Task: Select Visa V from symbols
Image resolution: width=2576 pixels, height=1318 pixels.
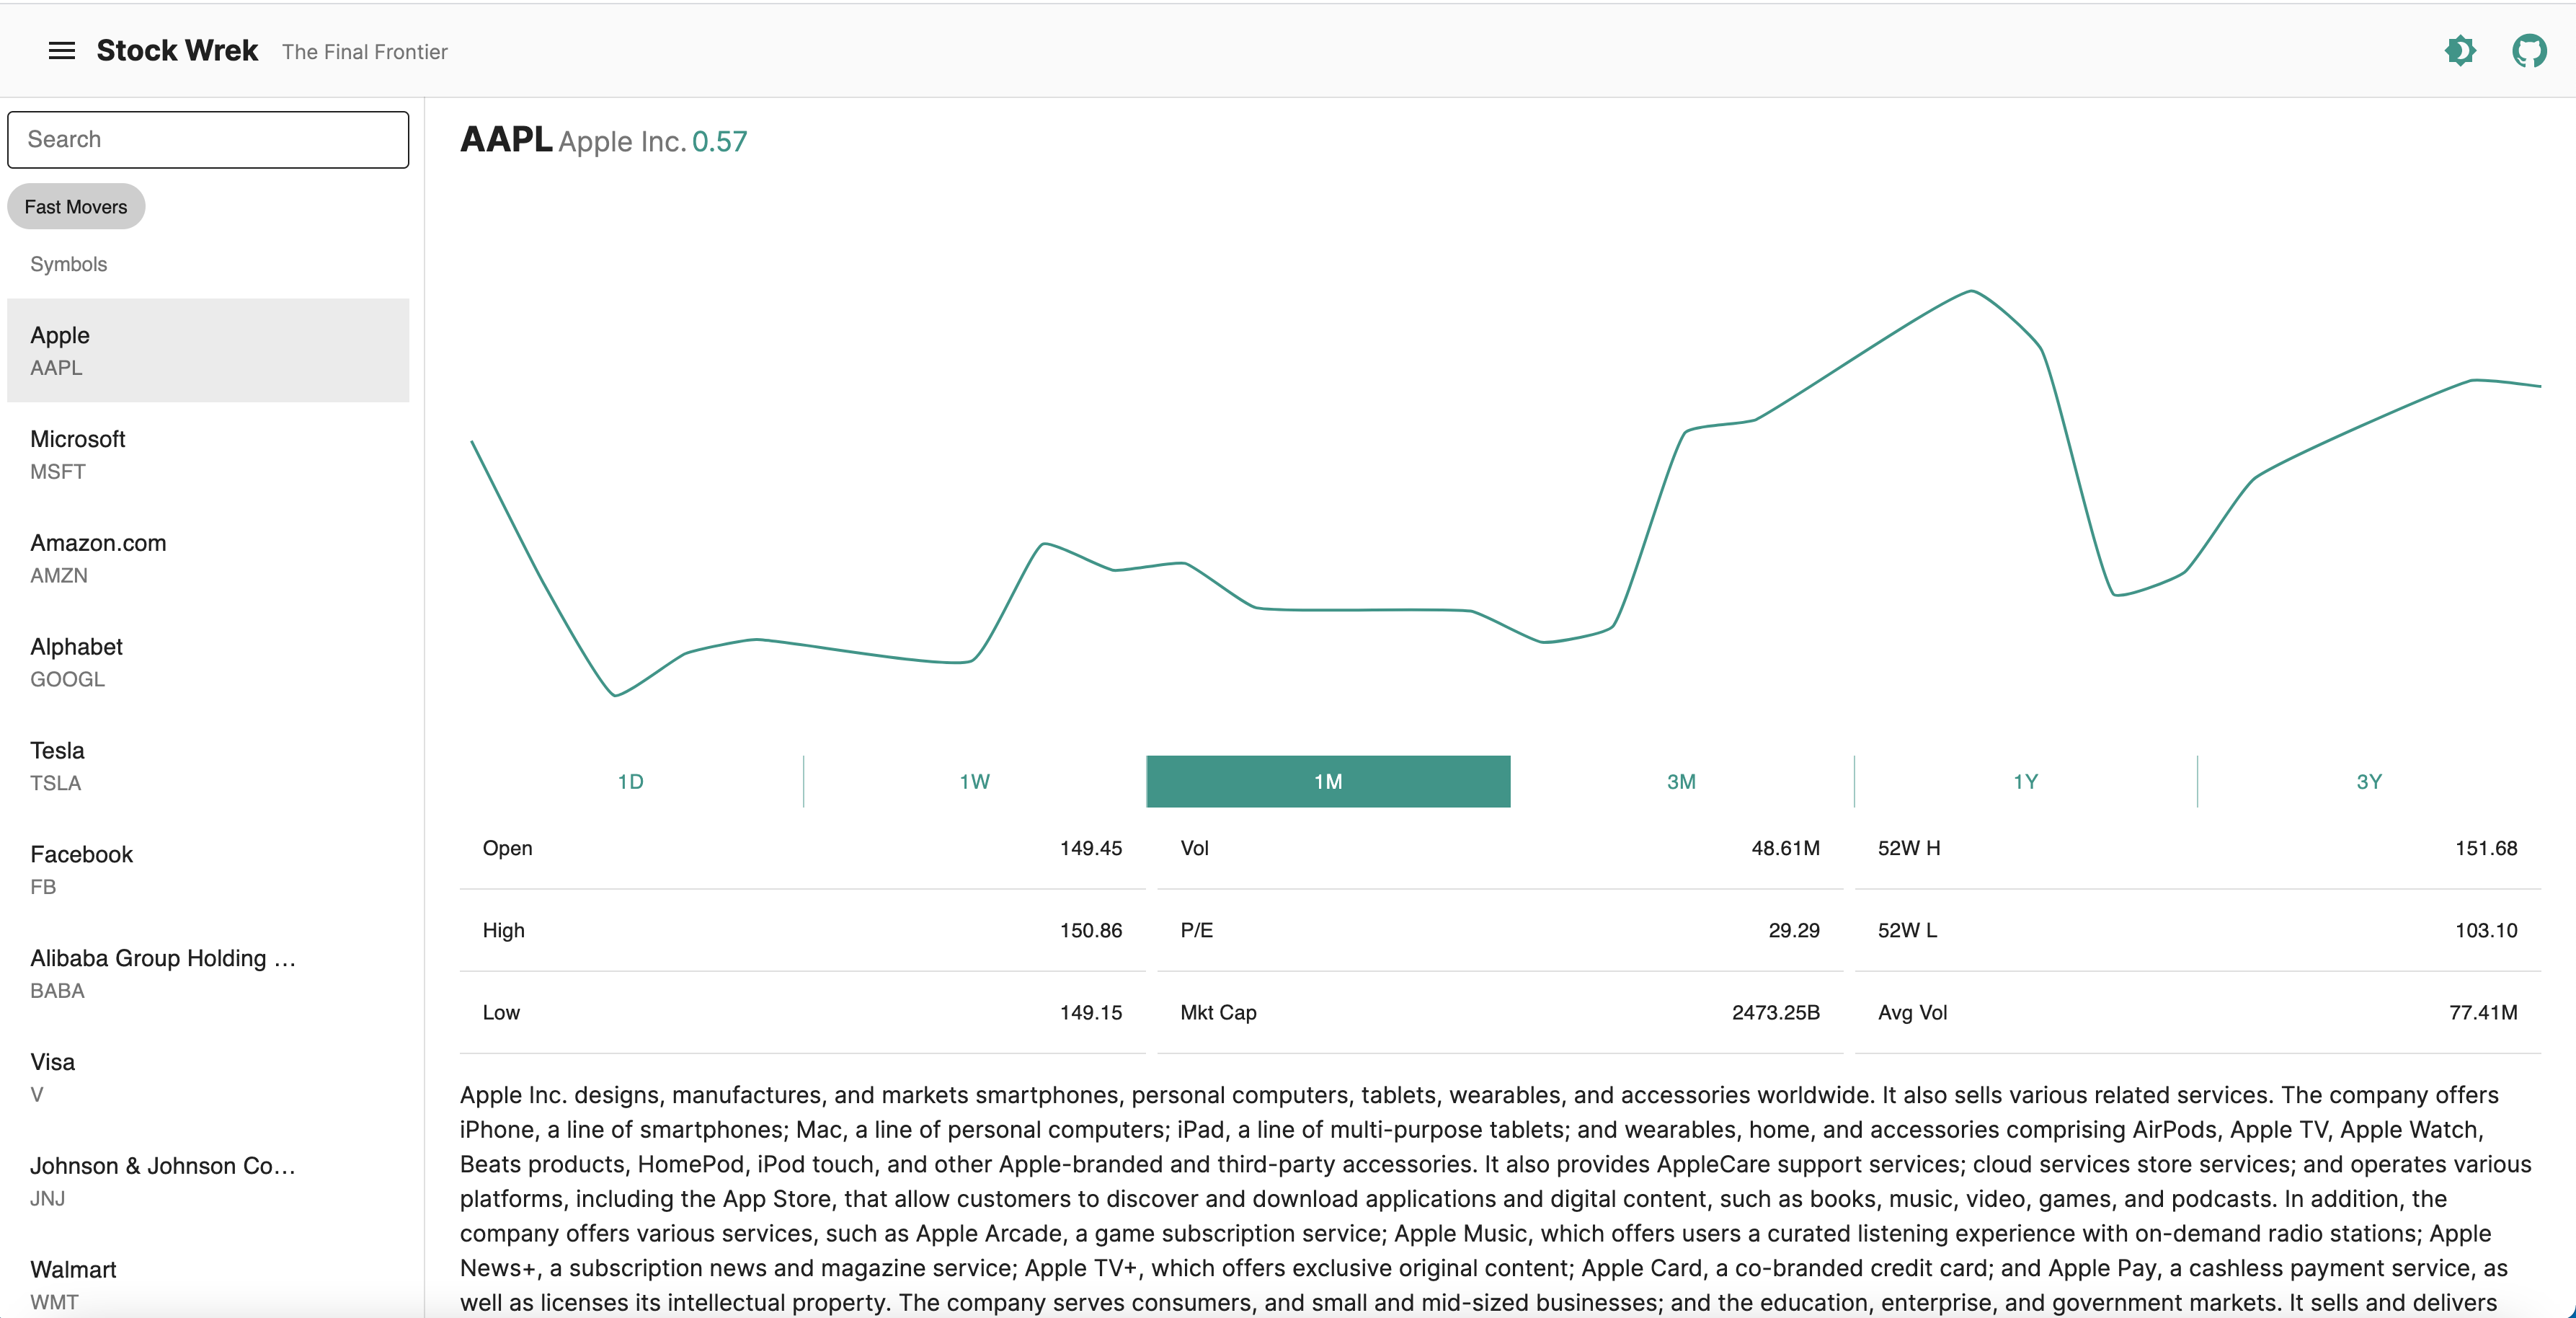Action: (208, 1077)
